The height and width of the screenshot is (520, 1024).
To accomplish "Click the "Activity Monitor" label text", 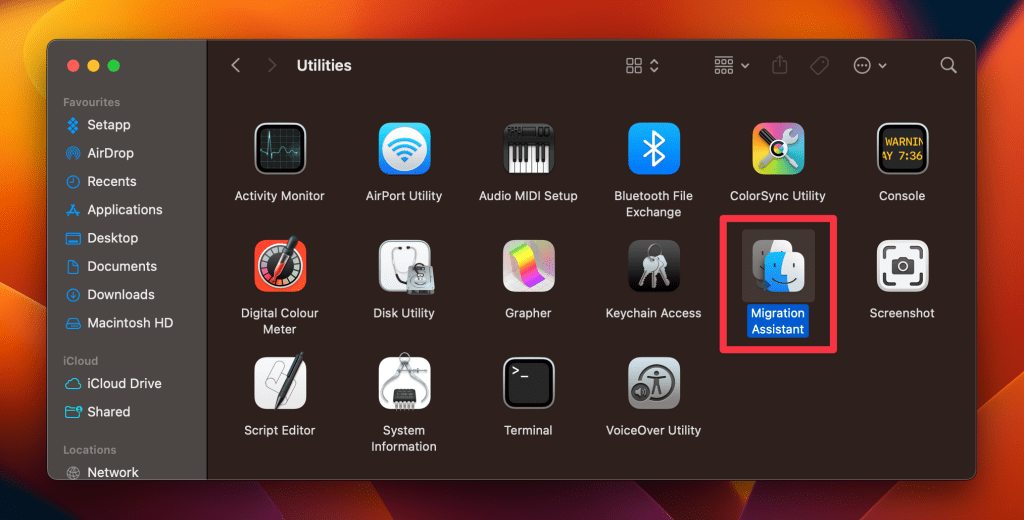I will pos(280,195).
